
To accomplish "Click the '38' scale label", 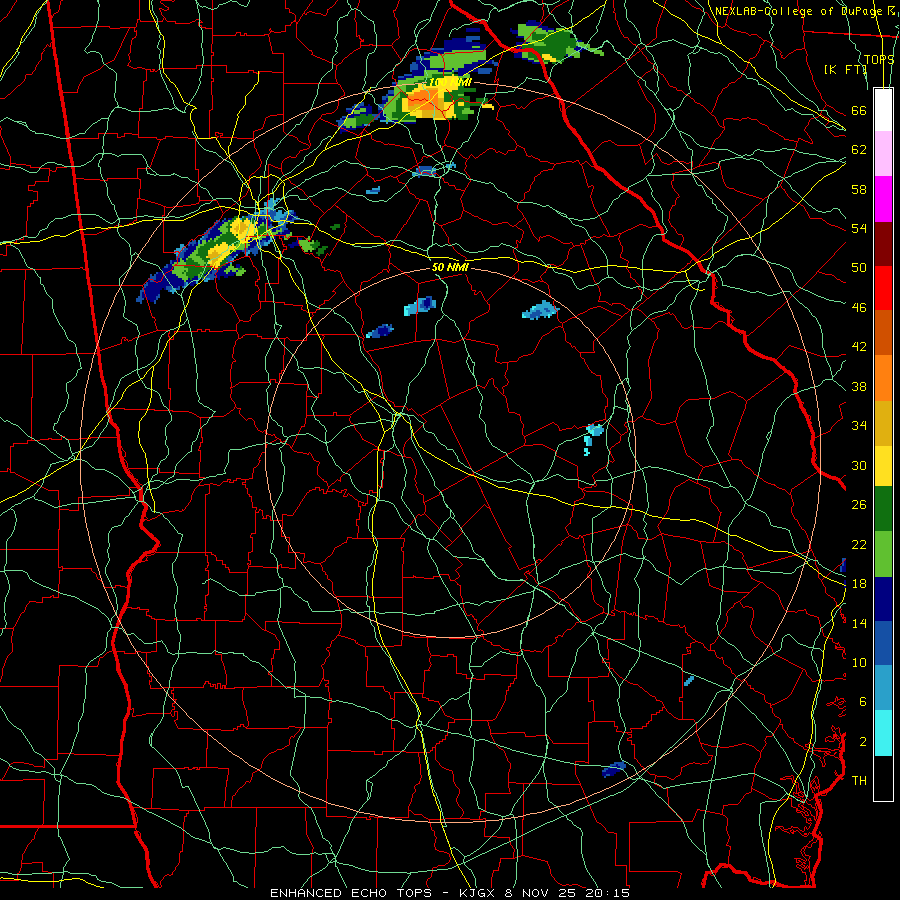I will [x=859, y=386].
